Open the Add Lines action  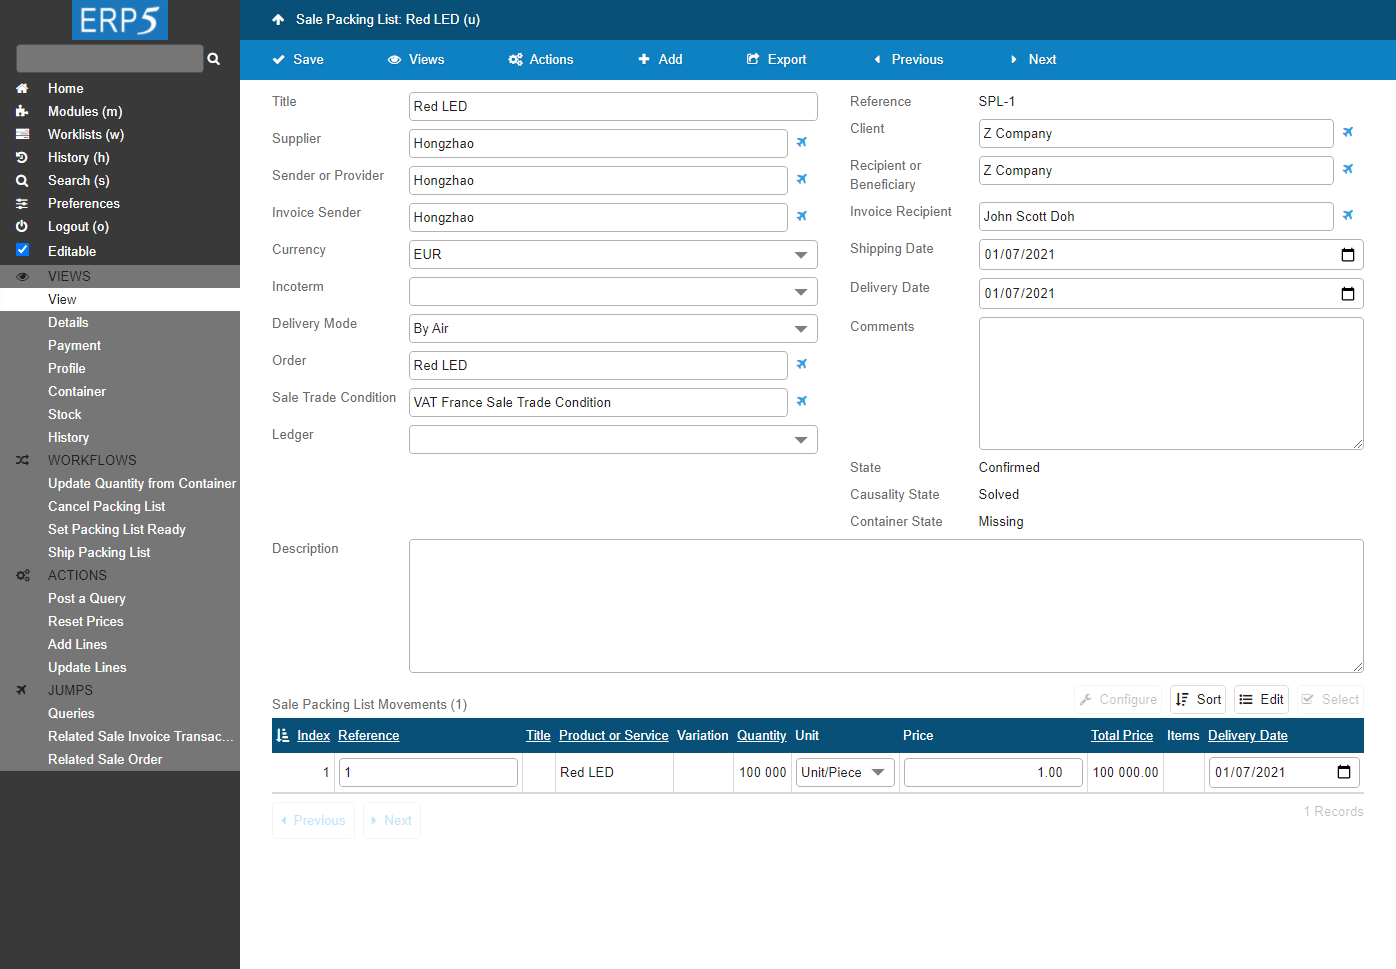click(77, 644)
